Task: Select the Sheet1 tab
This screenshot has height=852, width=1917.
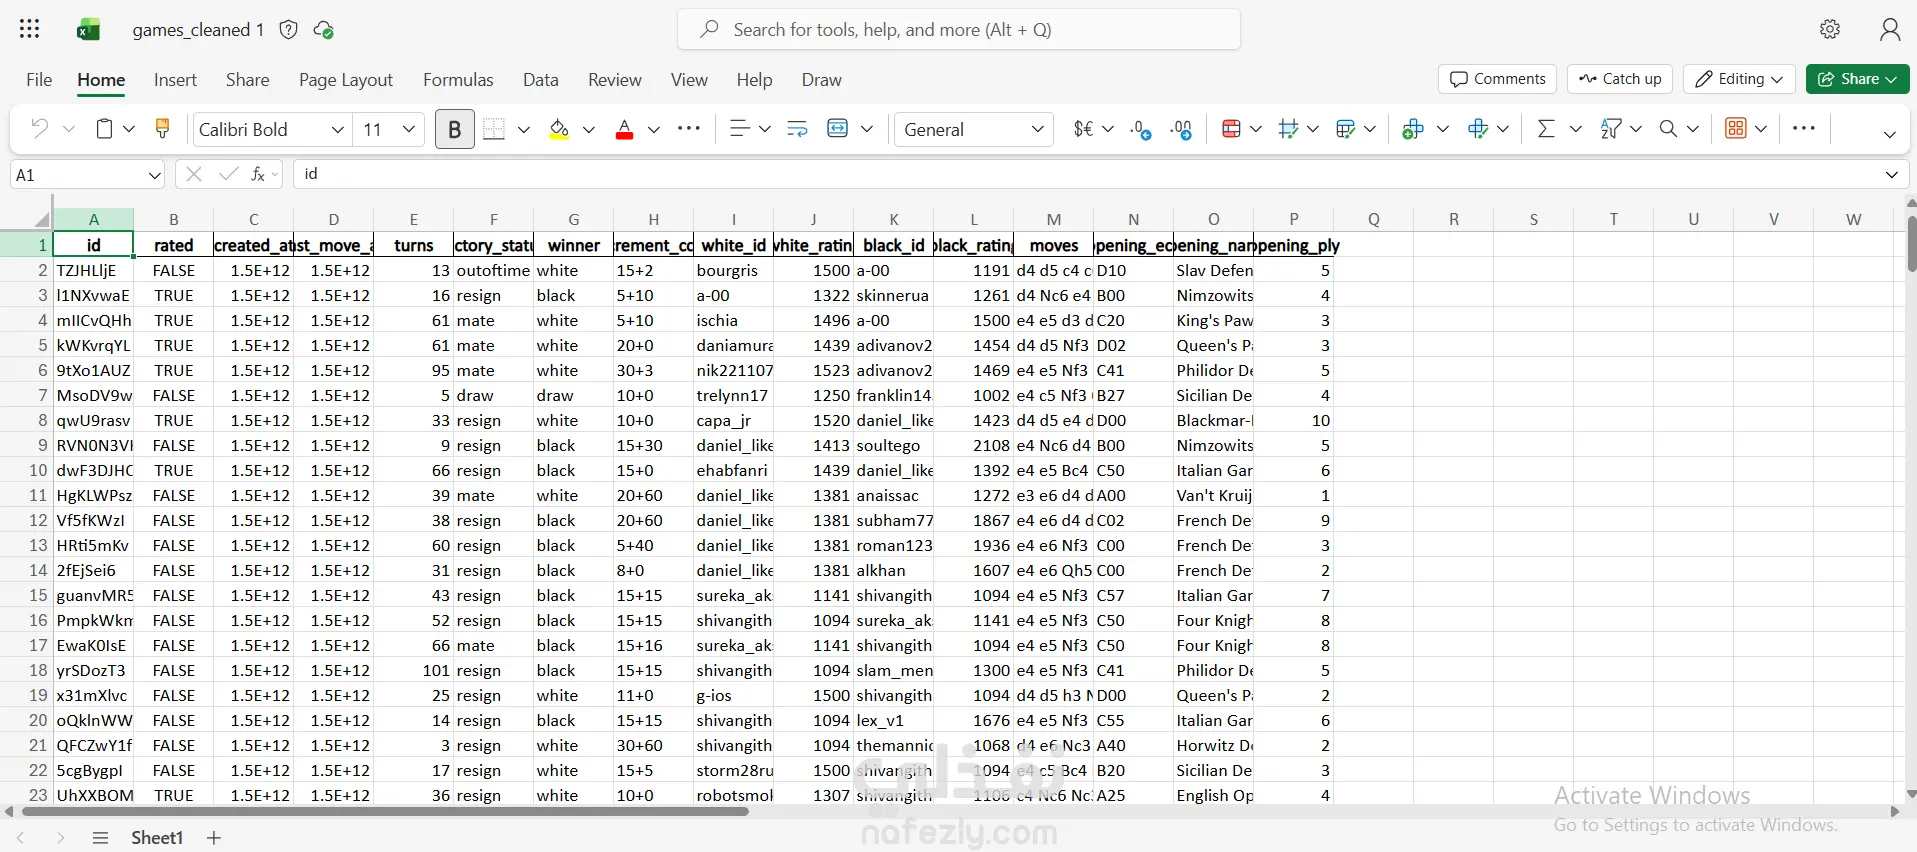Action: [x=157, y=838]
